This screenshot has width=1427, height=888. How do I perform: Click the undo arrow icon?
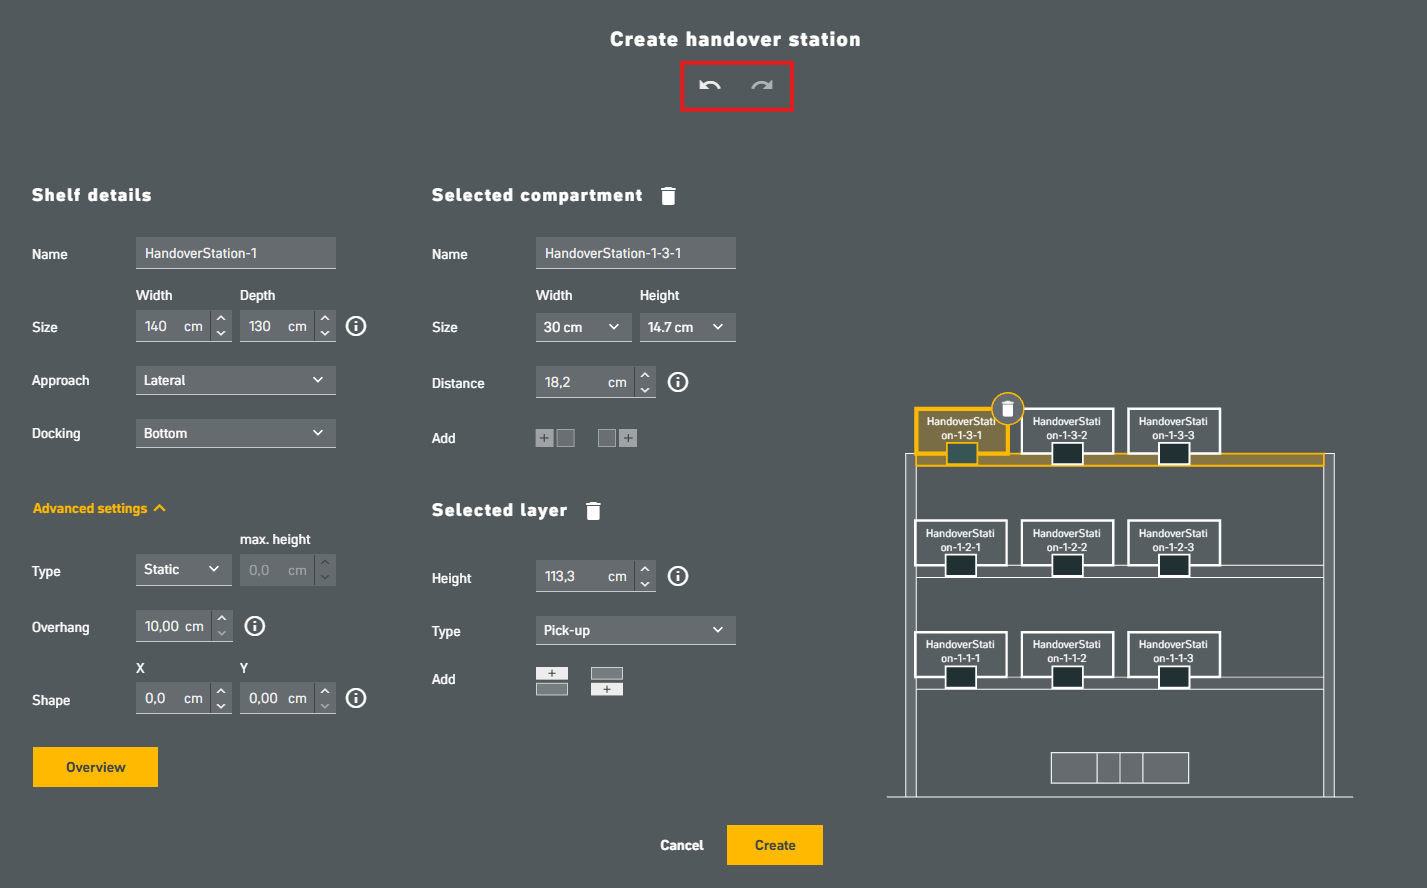tap(710, 86)
